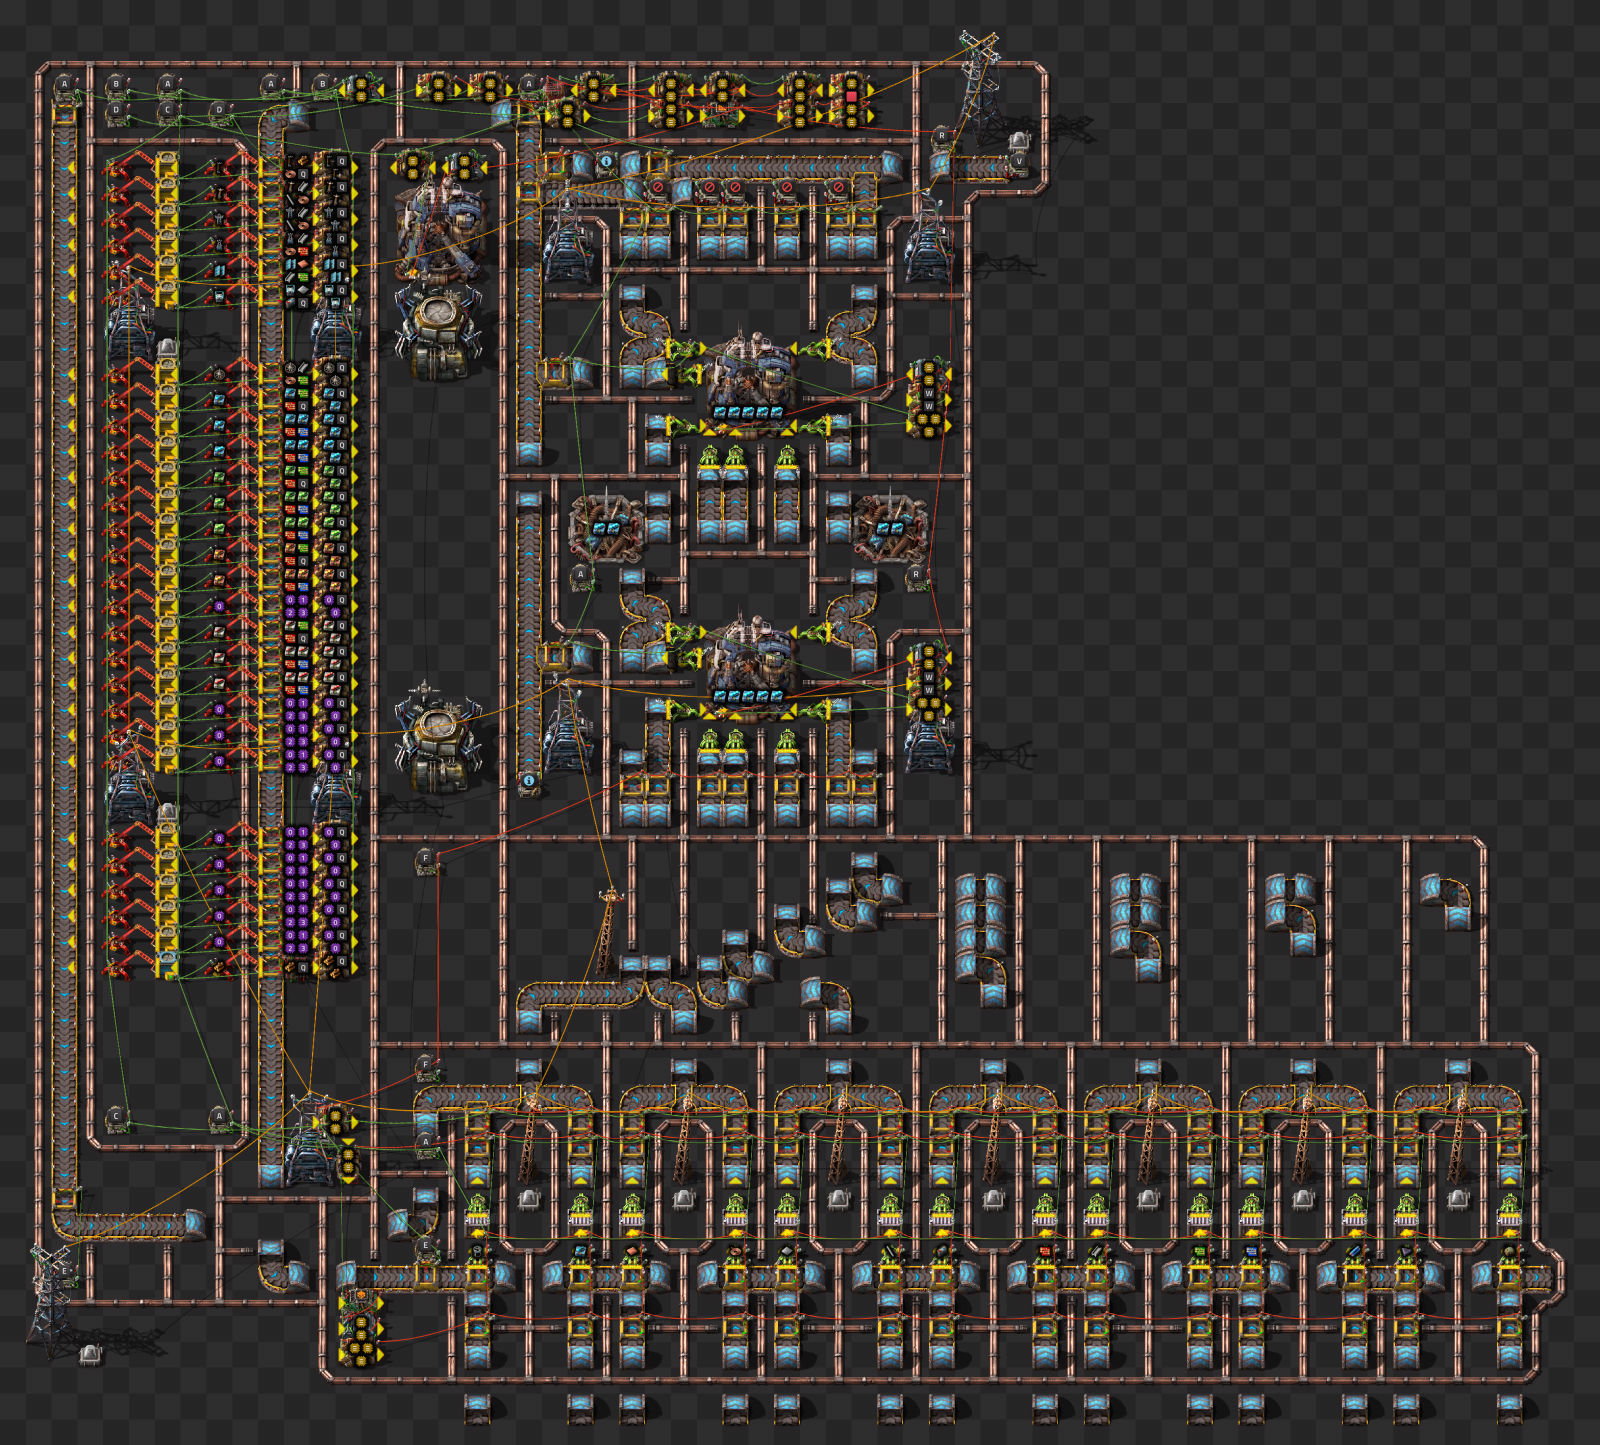
Task: Select the R combinator beside the top-right pylon
Action: (941, 137)
